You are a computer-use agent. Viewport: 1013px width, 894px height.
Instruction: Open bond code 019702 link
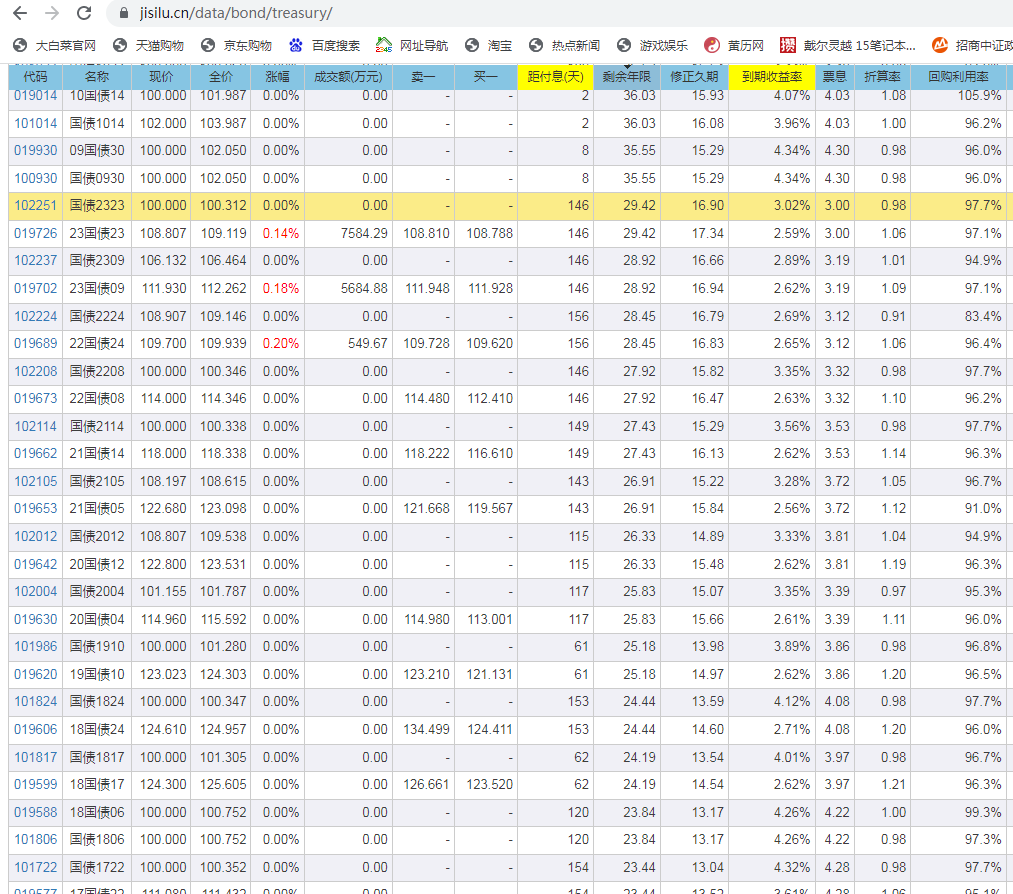point(35,288)
